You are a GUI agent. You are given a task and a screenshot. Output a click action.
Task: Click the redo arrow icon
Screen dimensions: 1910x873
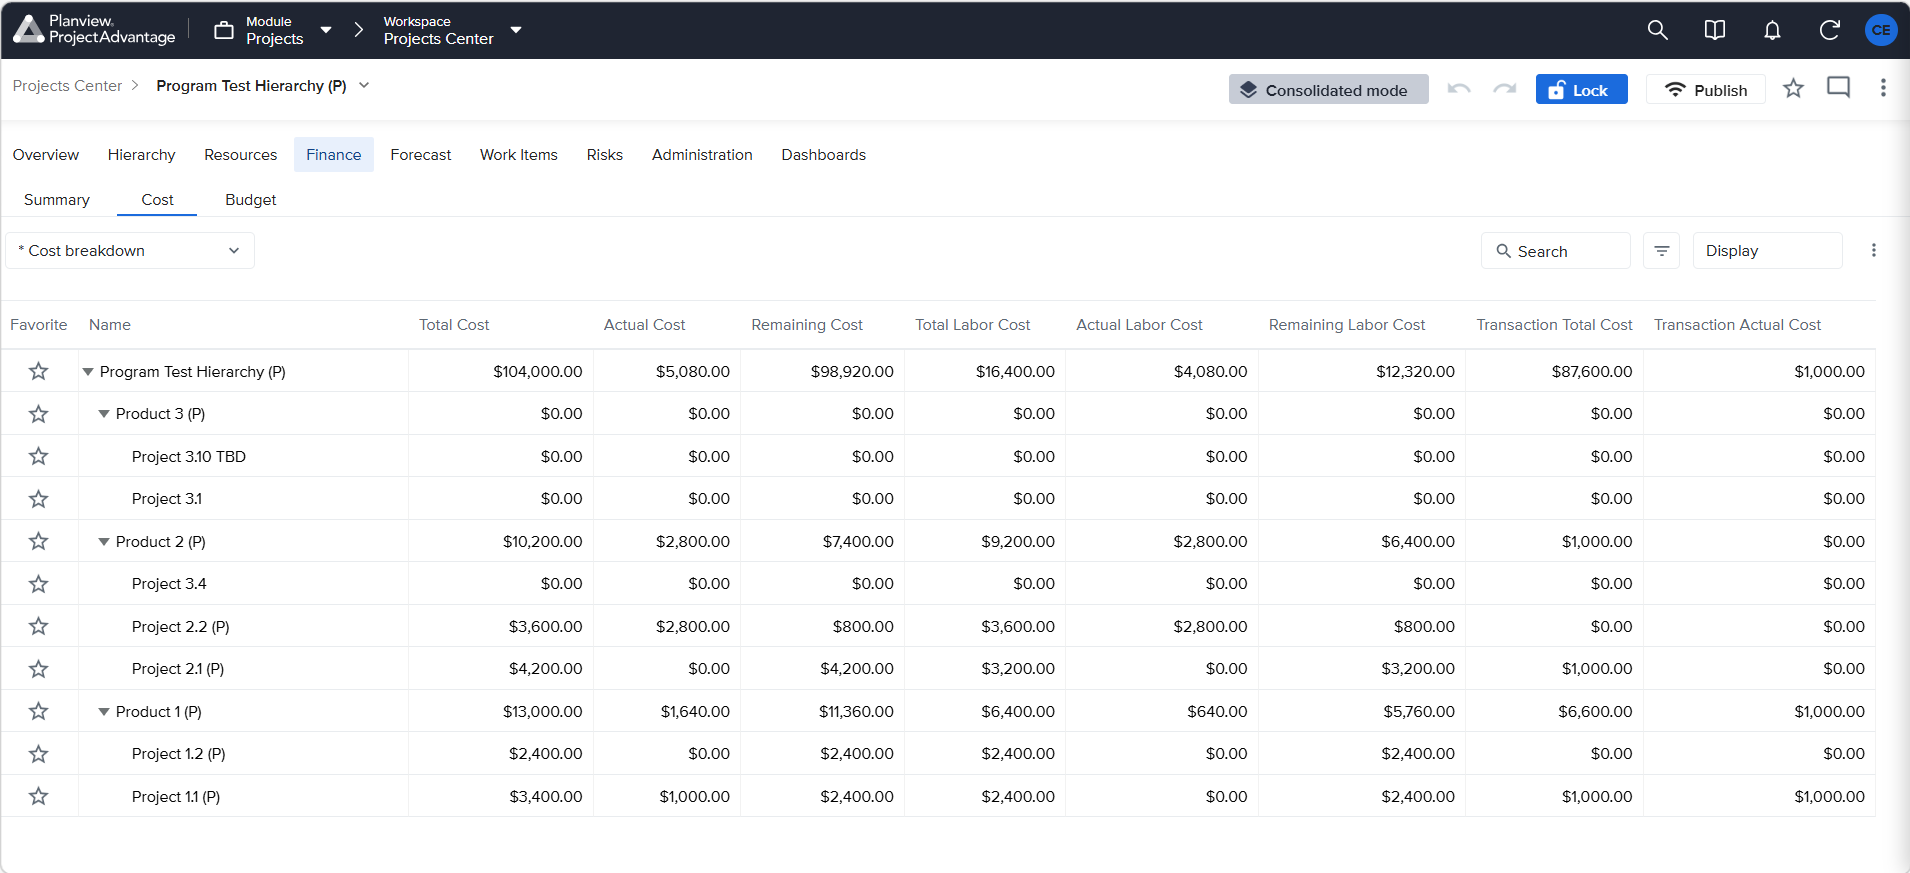(1504, 89)
